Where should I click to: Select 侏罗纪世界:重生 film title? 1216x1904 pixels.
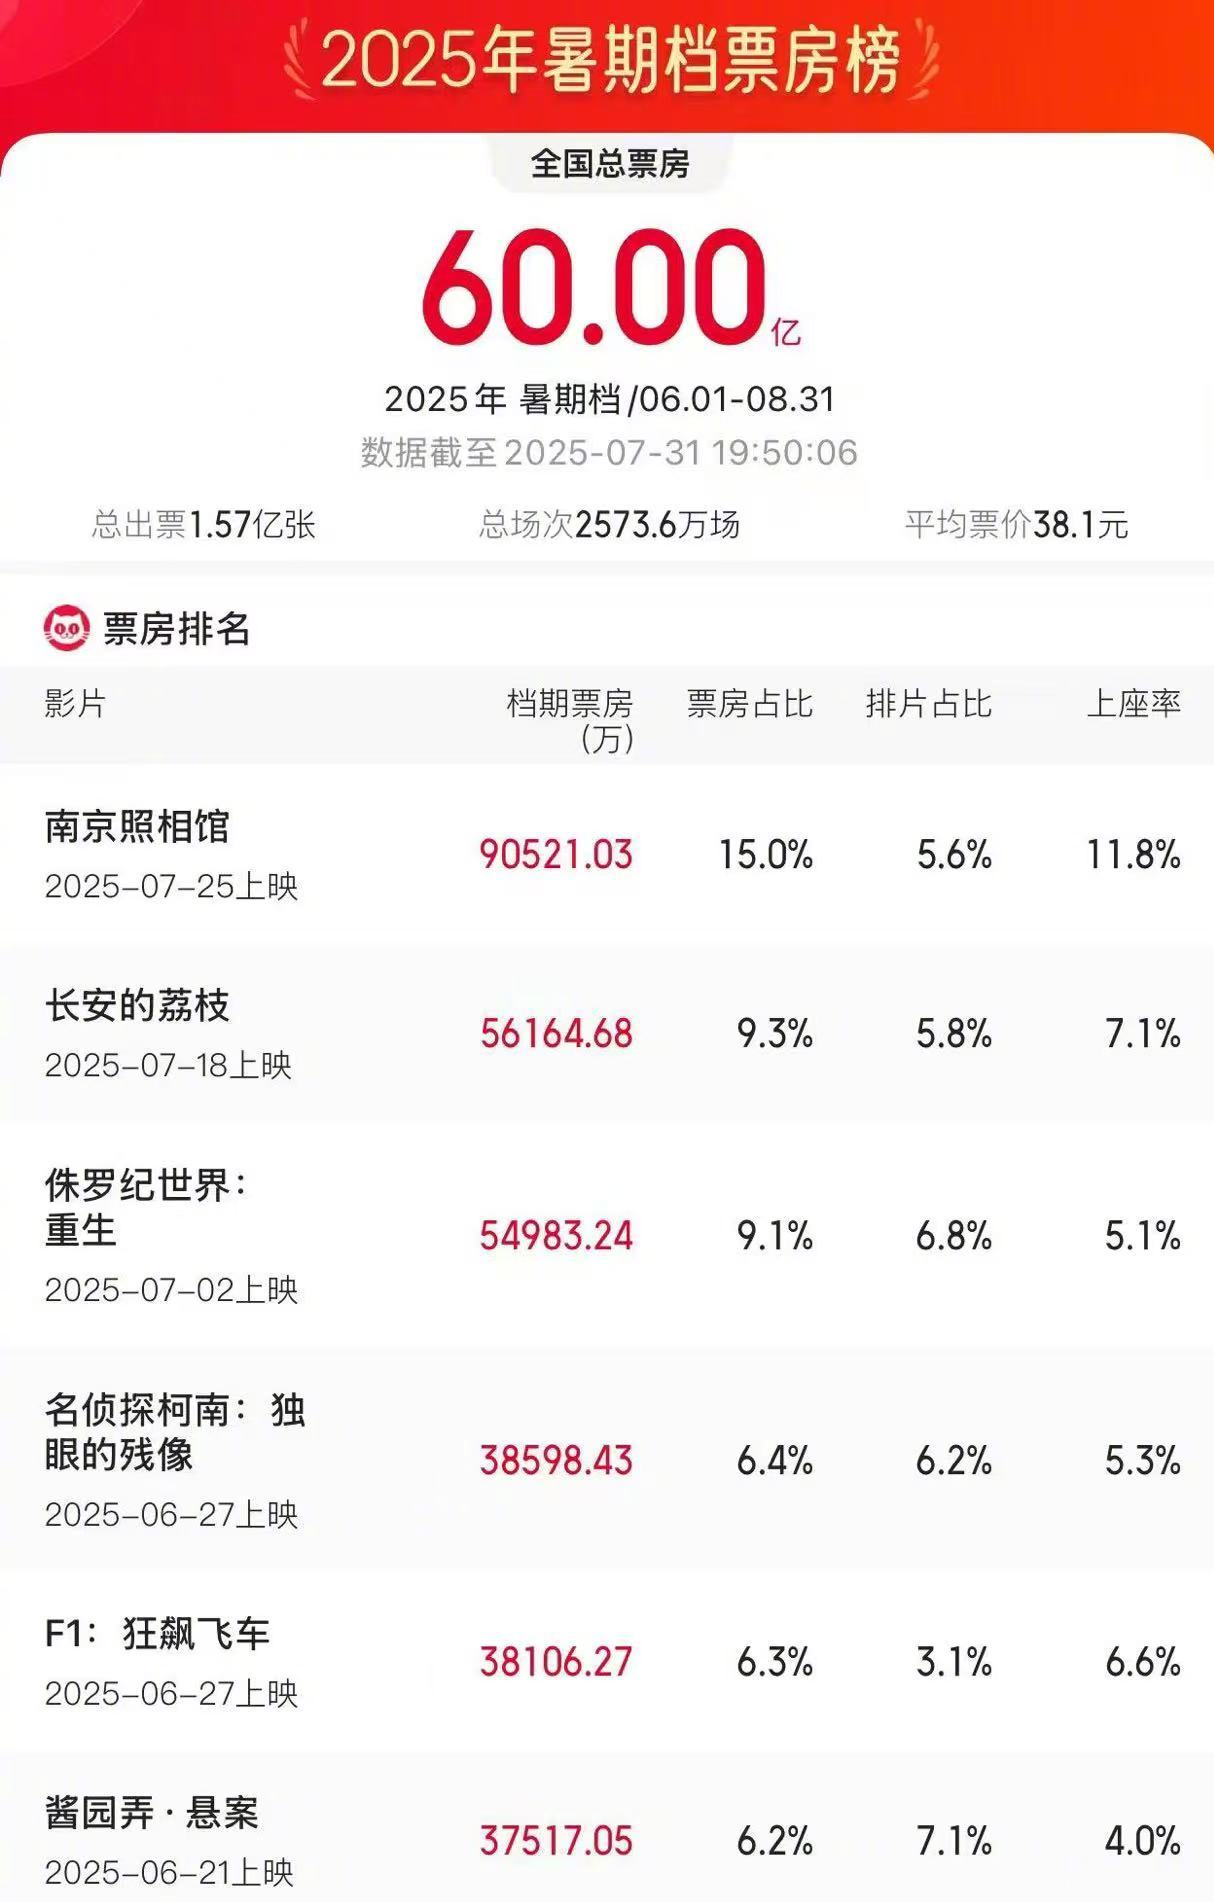coord(146,1207)
